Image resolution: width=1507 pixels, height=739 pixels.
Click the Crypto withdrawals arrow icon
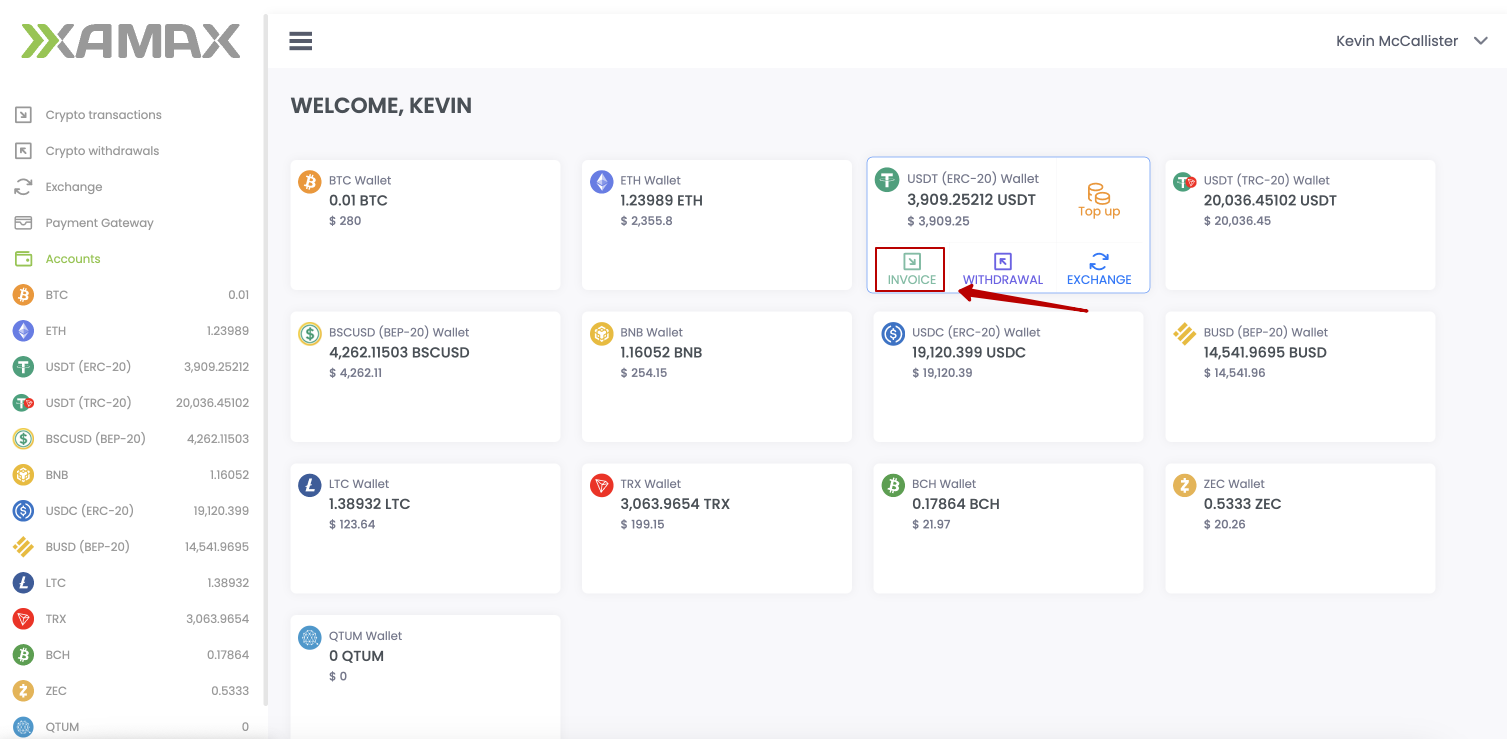23,151
